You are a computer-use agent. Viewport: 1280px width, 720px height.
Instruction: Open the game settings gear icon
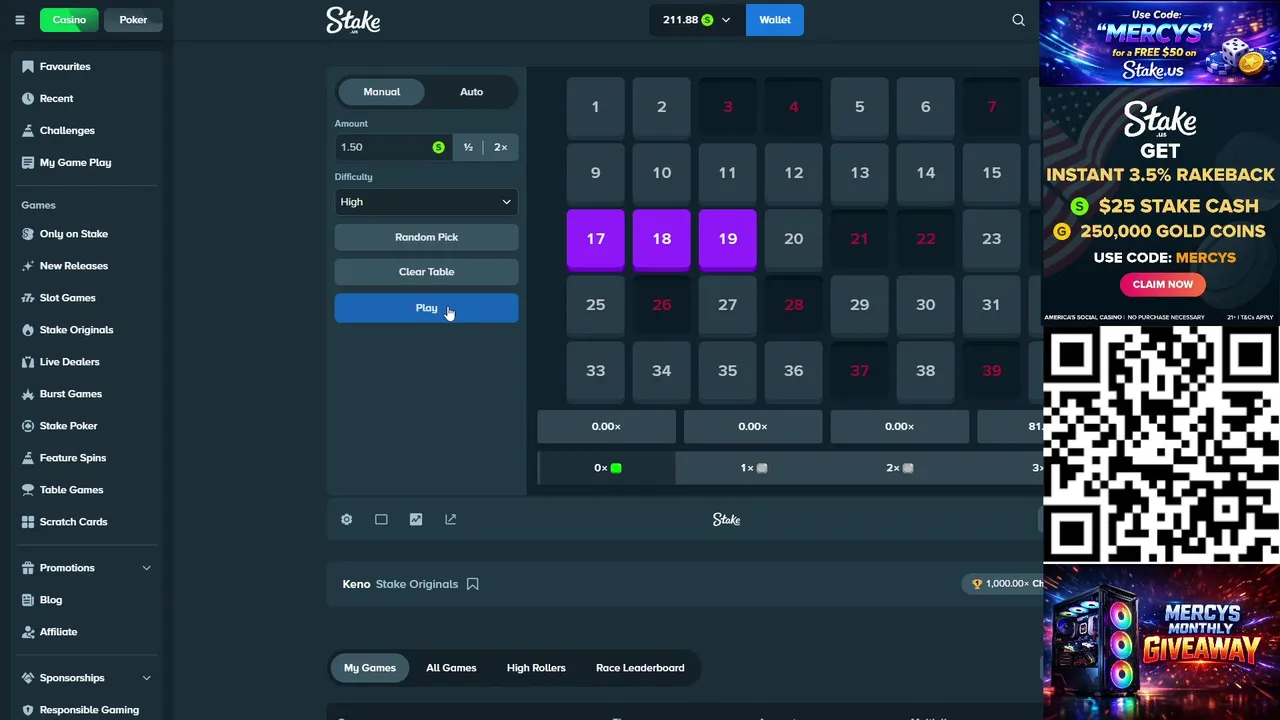tap(346, 520)
